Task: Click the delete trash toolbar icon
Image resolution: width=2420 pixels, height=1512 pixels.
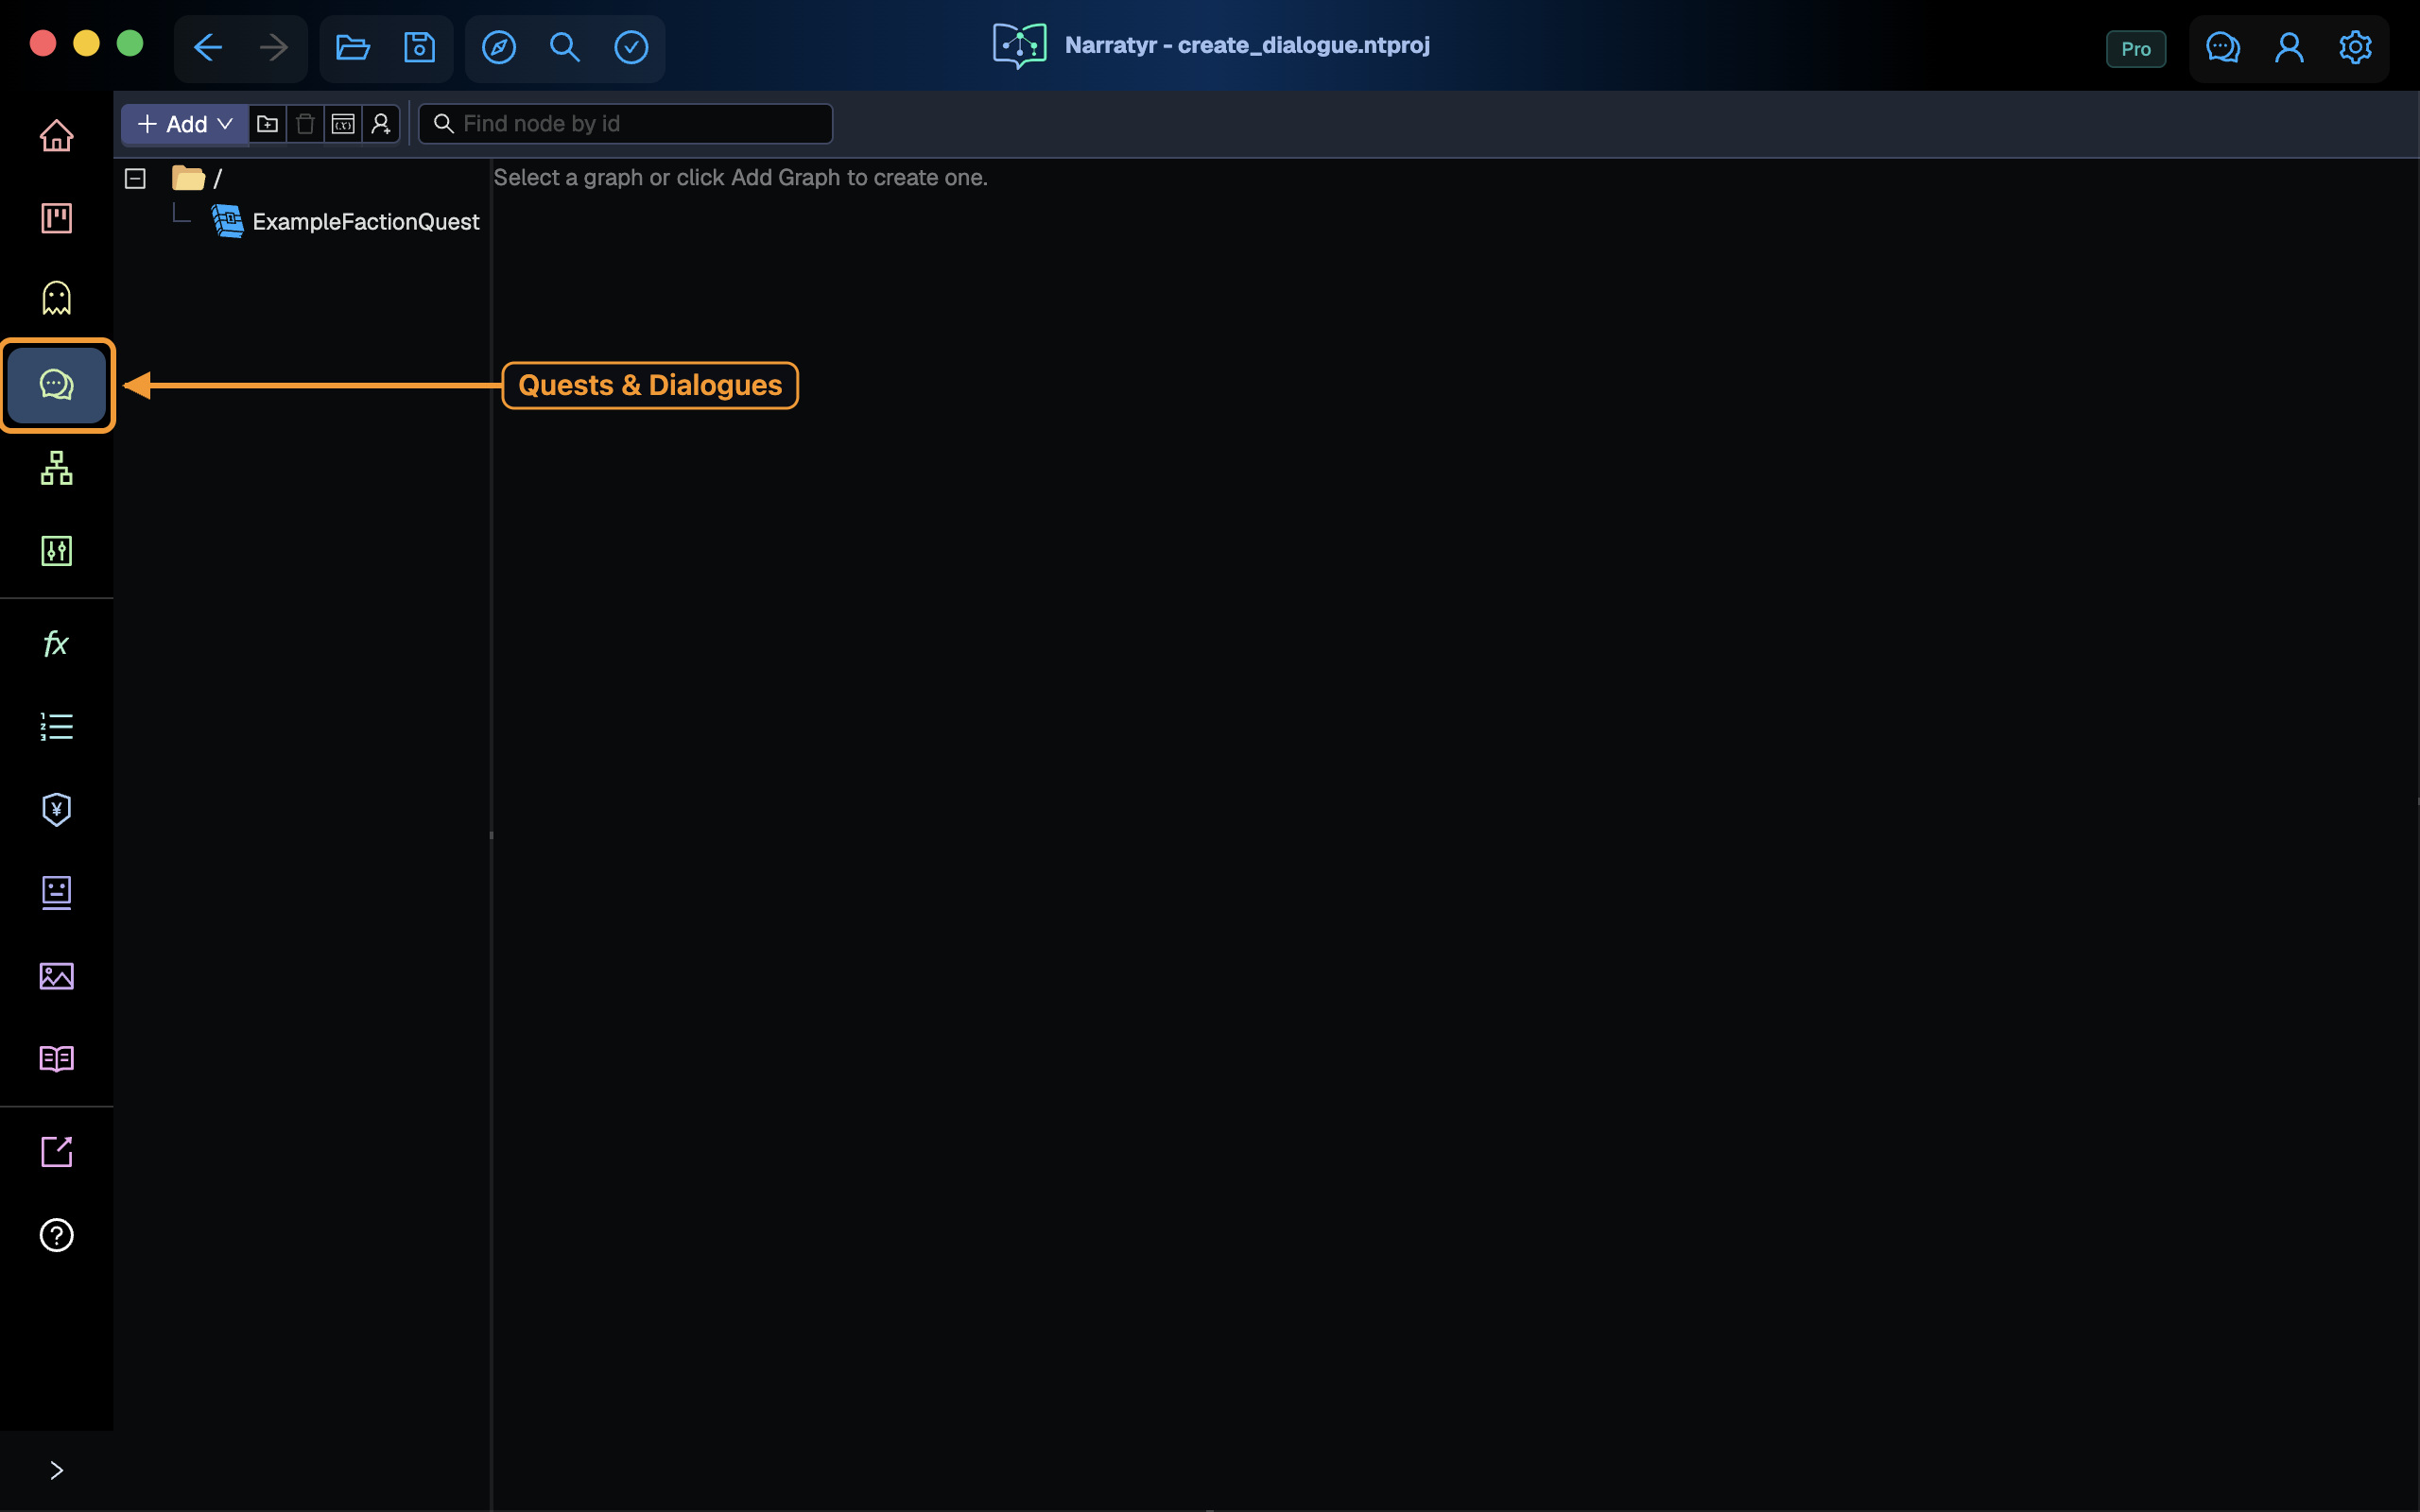Action: click(305, 124)
